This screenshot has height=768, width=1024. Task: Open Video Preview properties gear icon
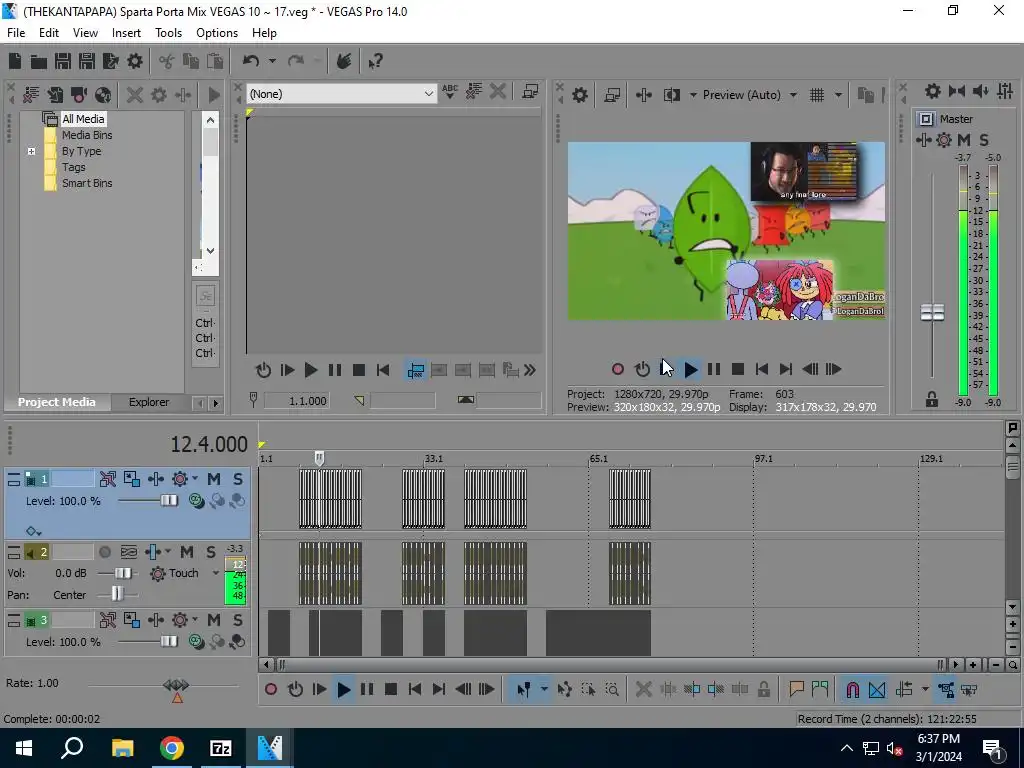[580, 95]
